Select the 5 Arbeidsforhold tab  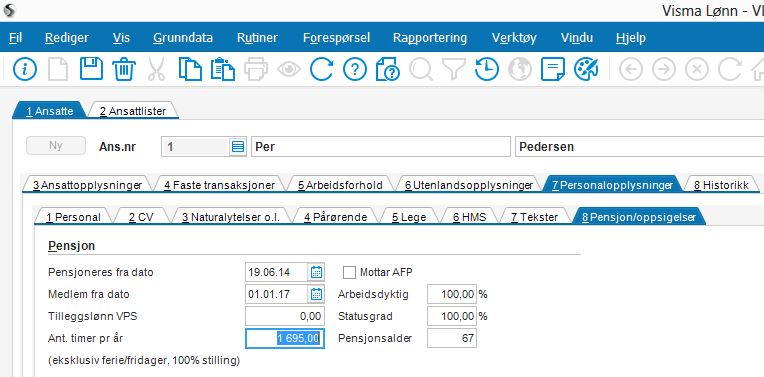340,185
